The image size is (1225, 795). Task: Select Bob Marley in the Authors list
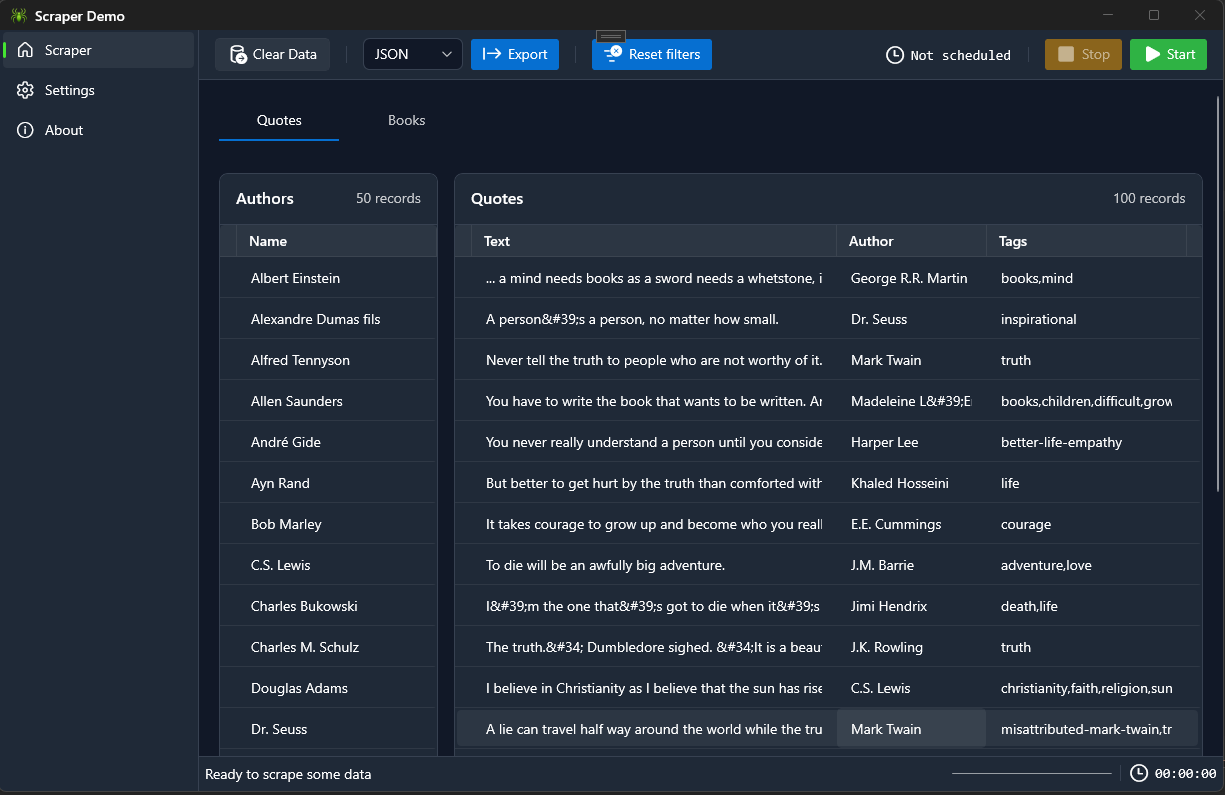coord(328,524)
